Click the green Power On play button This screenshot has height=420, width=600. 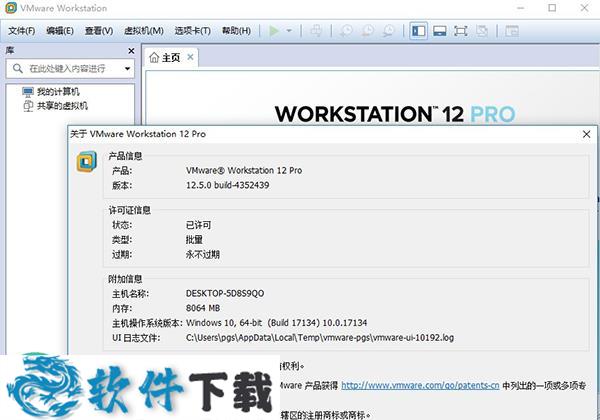point(274,31)
